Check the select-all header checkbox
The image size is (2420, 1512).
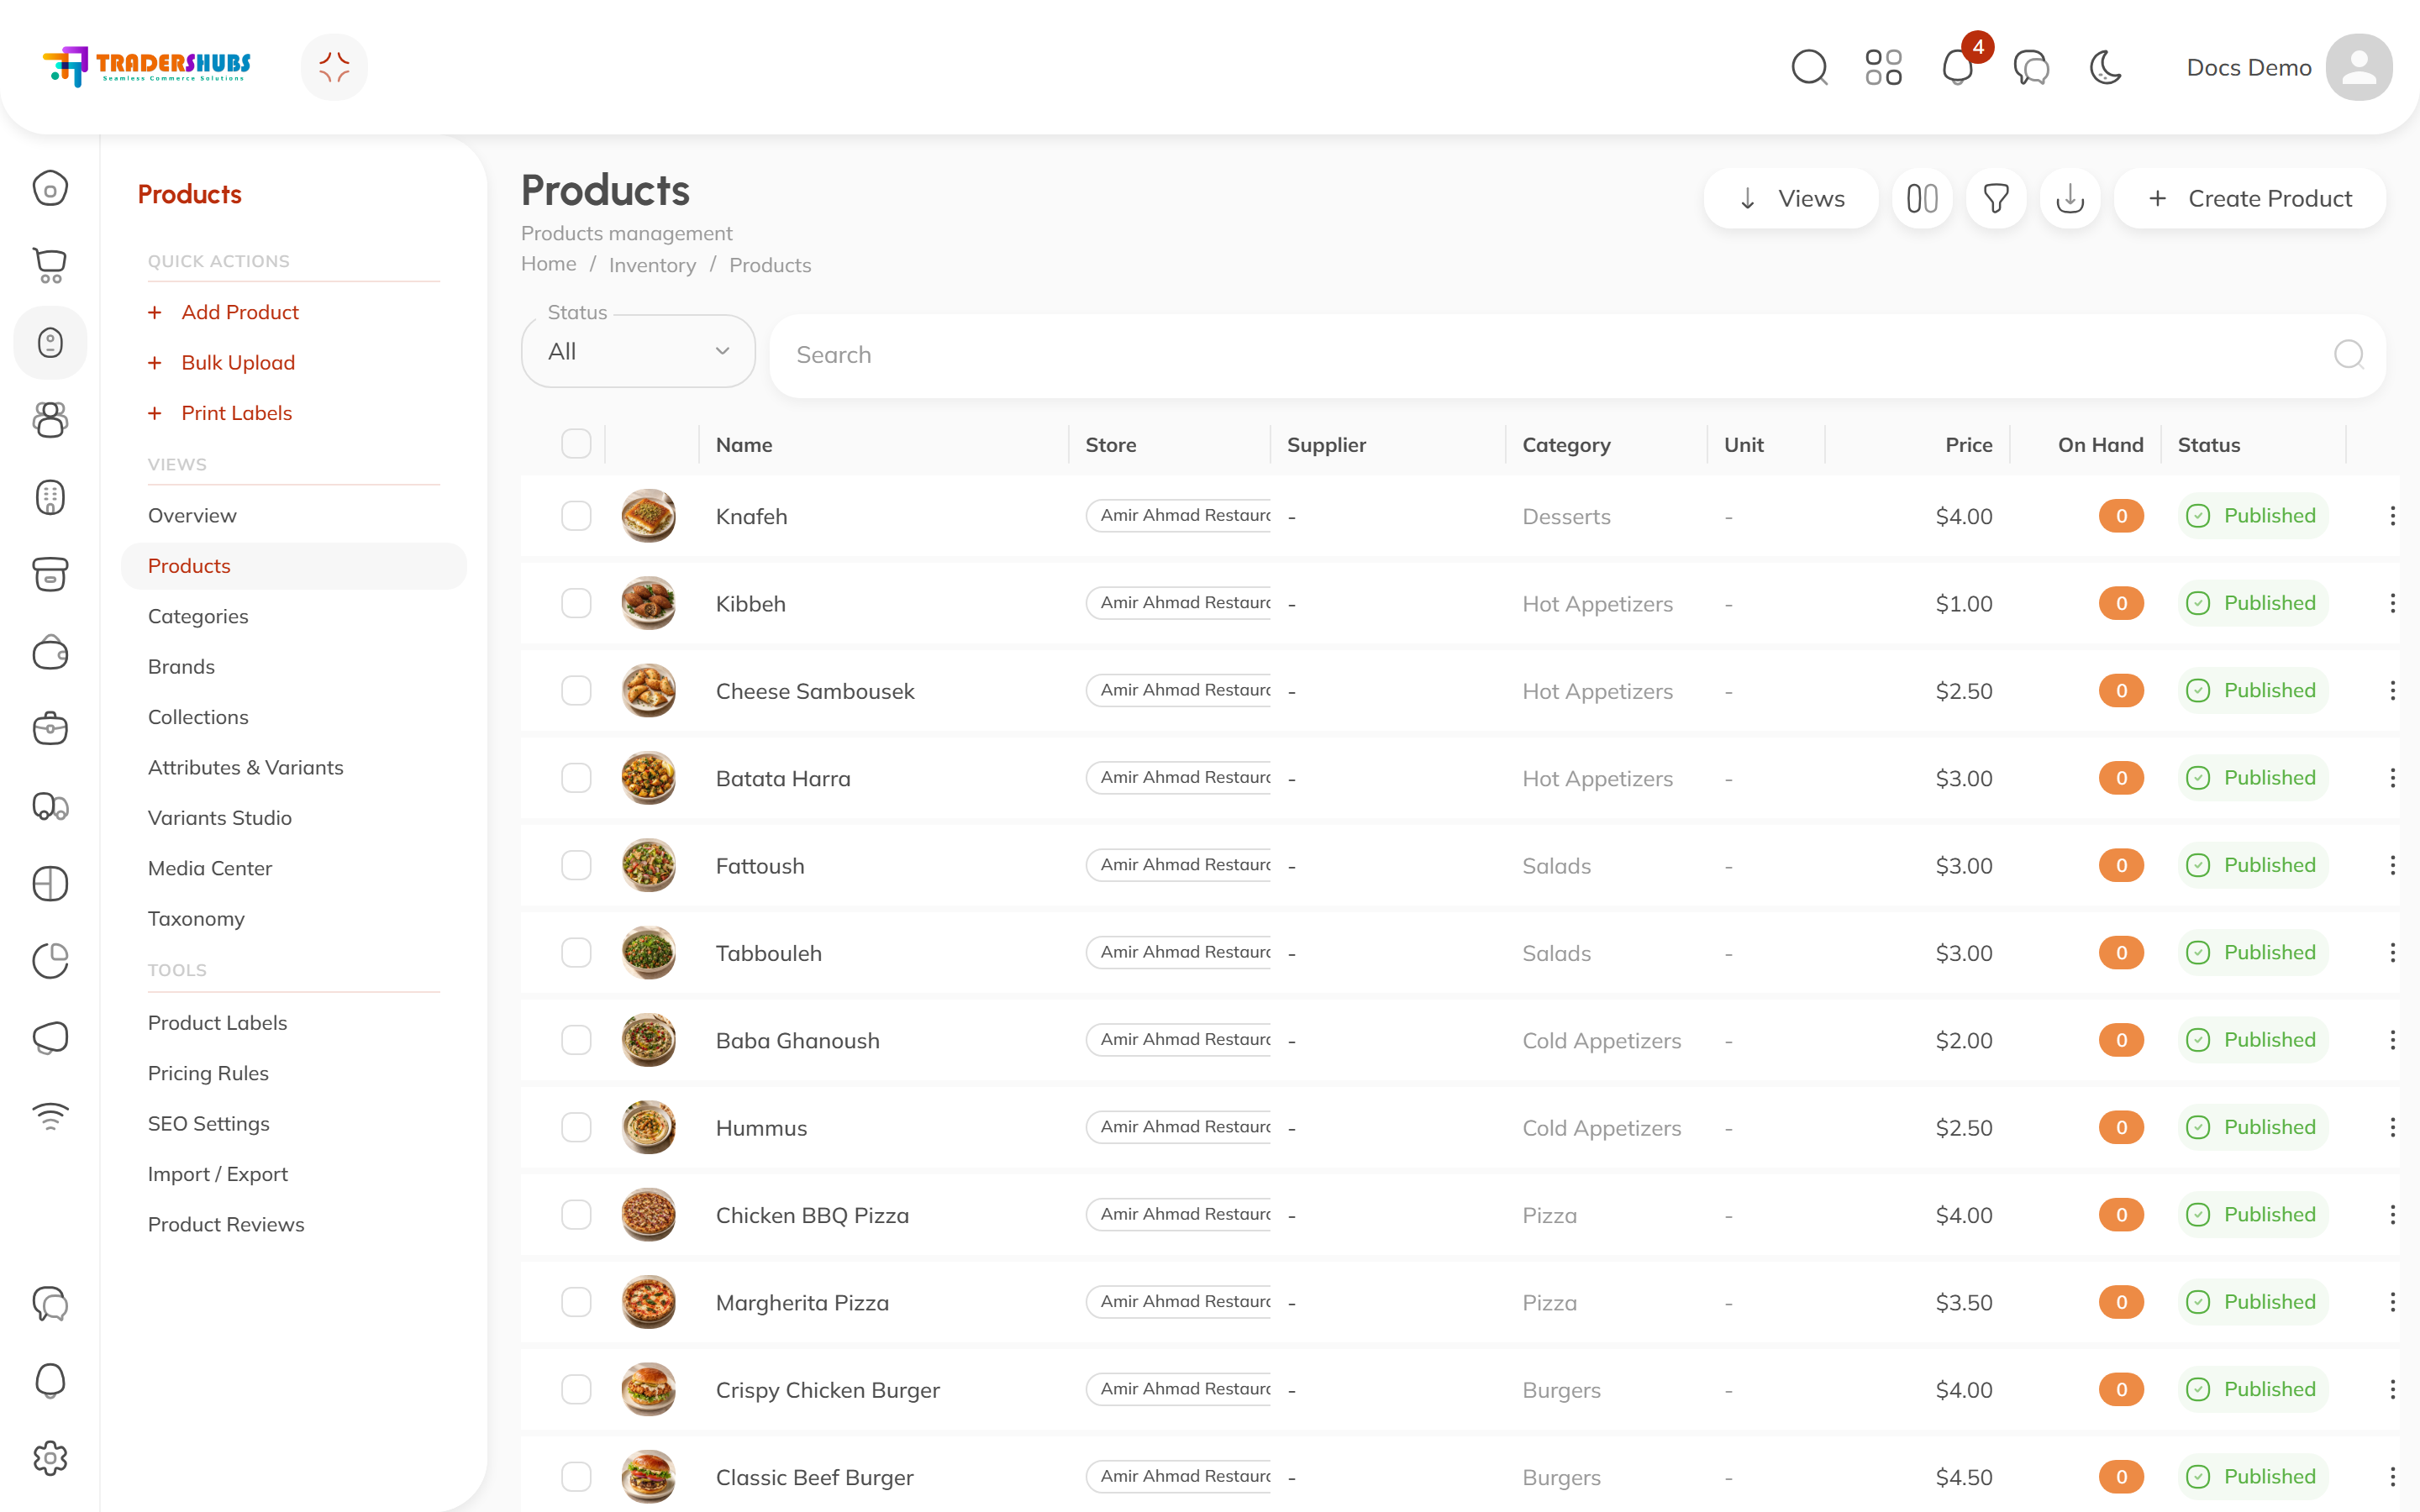point(576,444)
